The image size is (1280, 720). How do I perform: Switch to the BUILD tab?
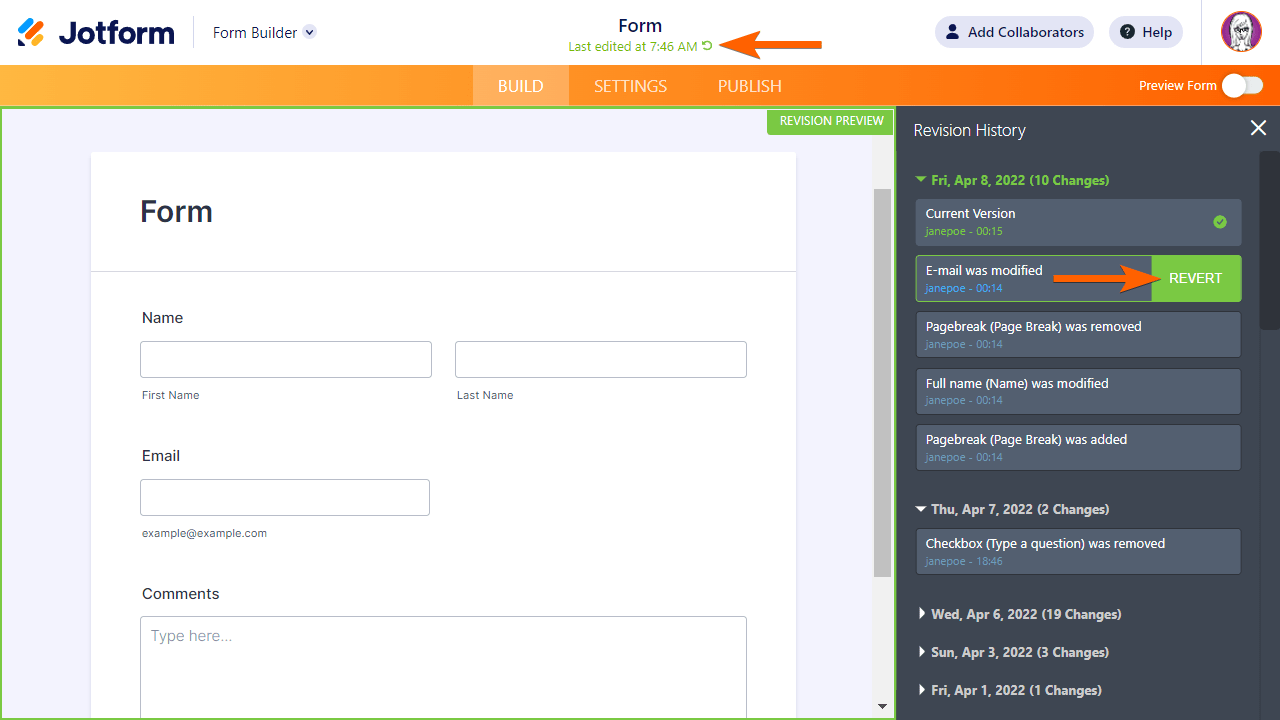coord(521,86)
